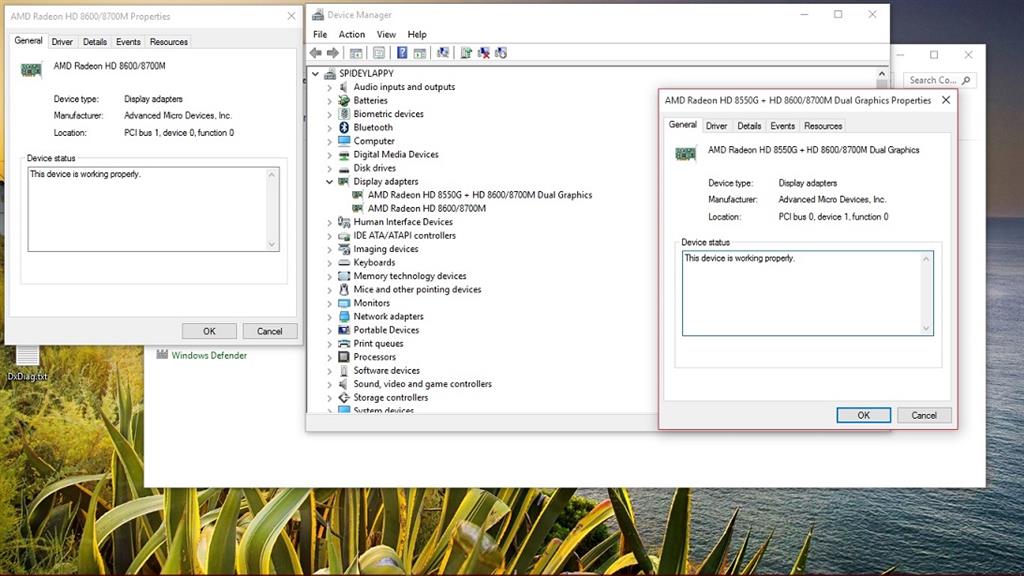The image size is (1024, 576).
Task: Click the Imaging devices camera icon
Action: coord(344,249)
